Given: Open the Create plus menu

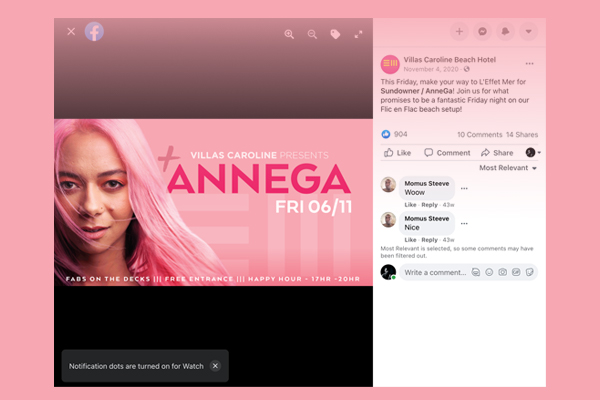Looking at the screenshot, I should [459, 31].
